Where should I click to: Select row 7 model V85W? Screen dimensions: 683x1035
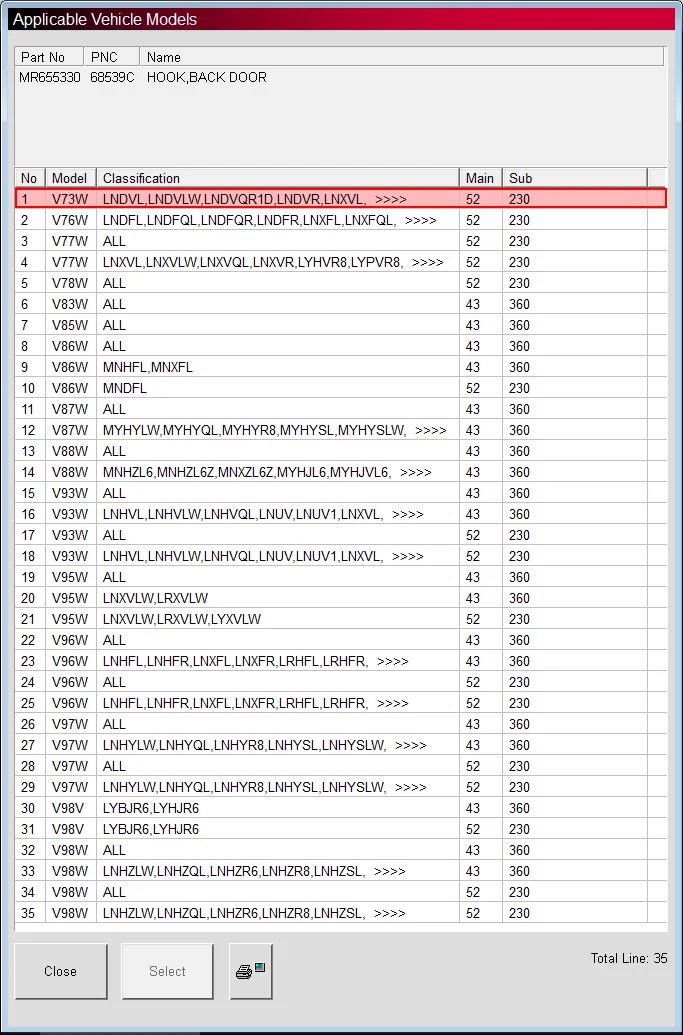pyautogui.click(x=341, y=325)
